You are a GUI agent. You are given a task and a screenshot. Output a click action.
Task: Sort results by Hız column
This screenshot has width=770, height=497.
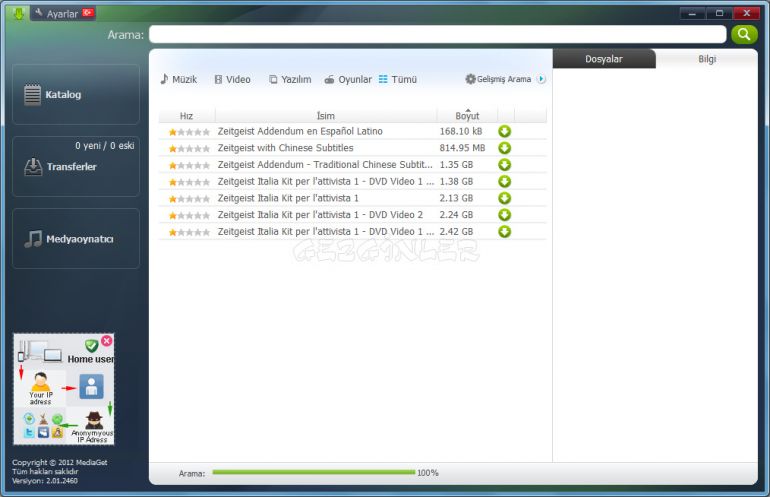coord(186,116)
